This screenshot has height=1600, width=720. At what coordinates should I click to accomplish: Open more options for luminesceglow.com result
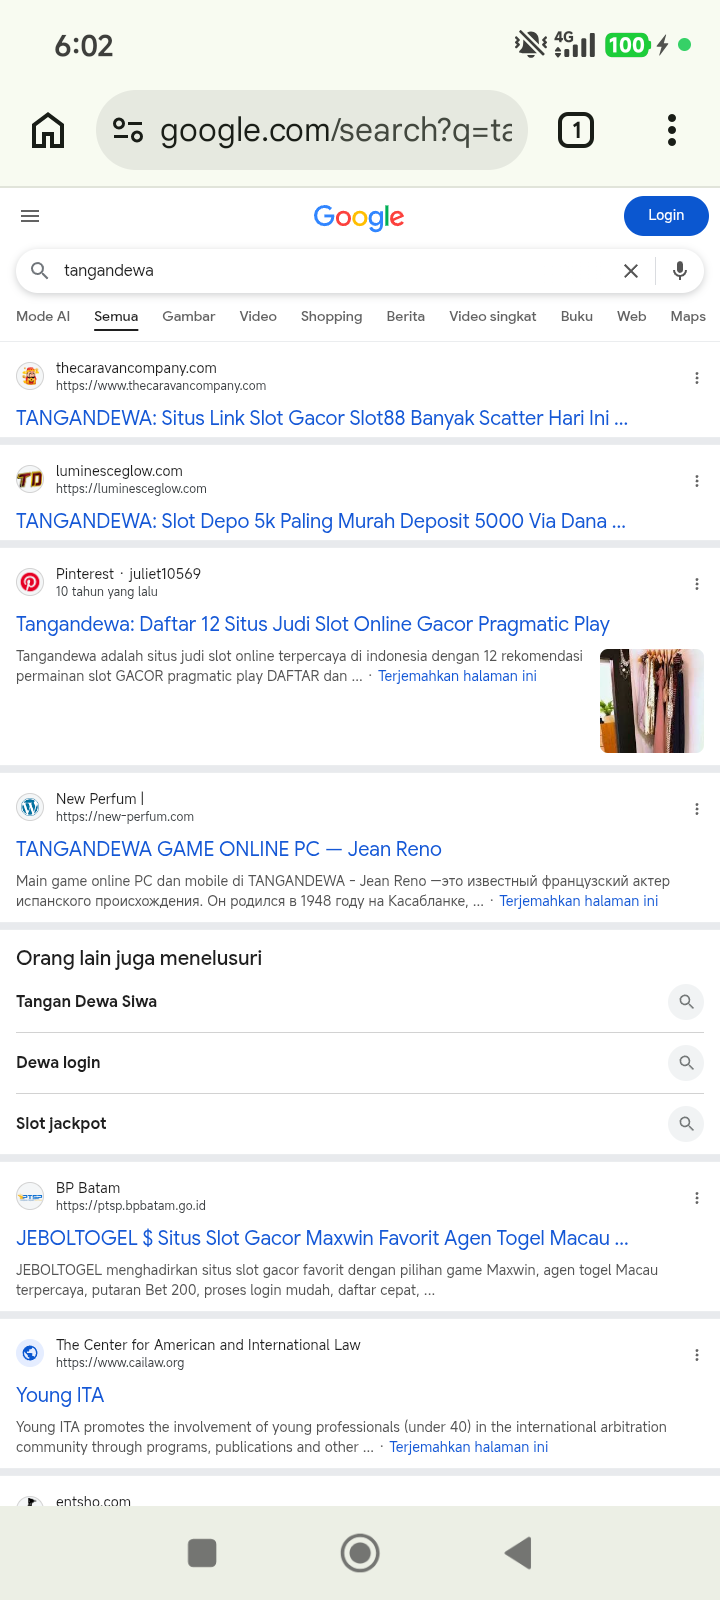[x=697, y=481]
